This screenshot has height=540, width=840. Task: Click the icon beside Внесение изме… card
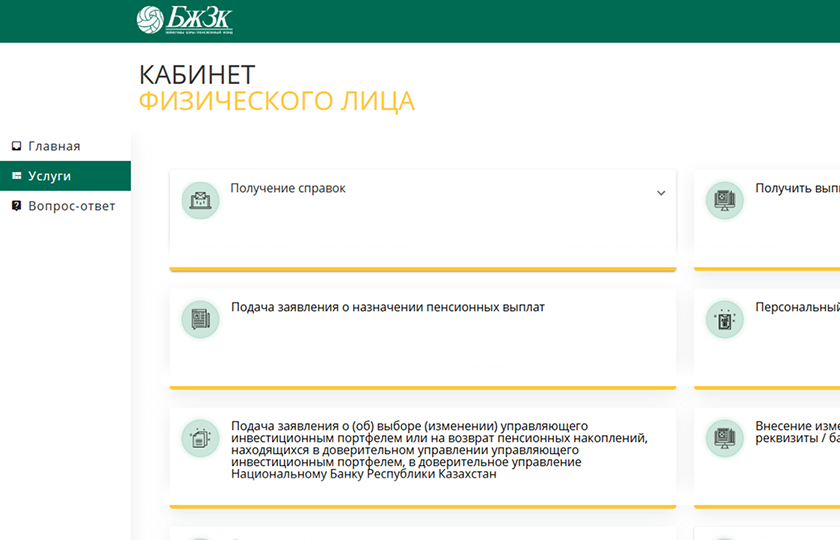[x=725, y=438]
